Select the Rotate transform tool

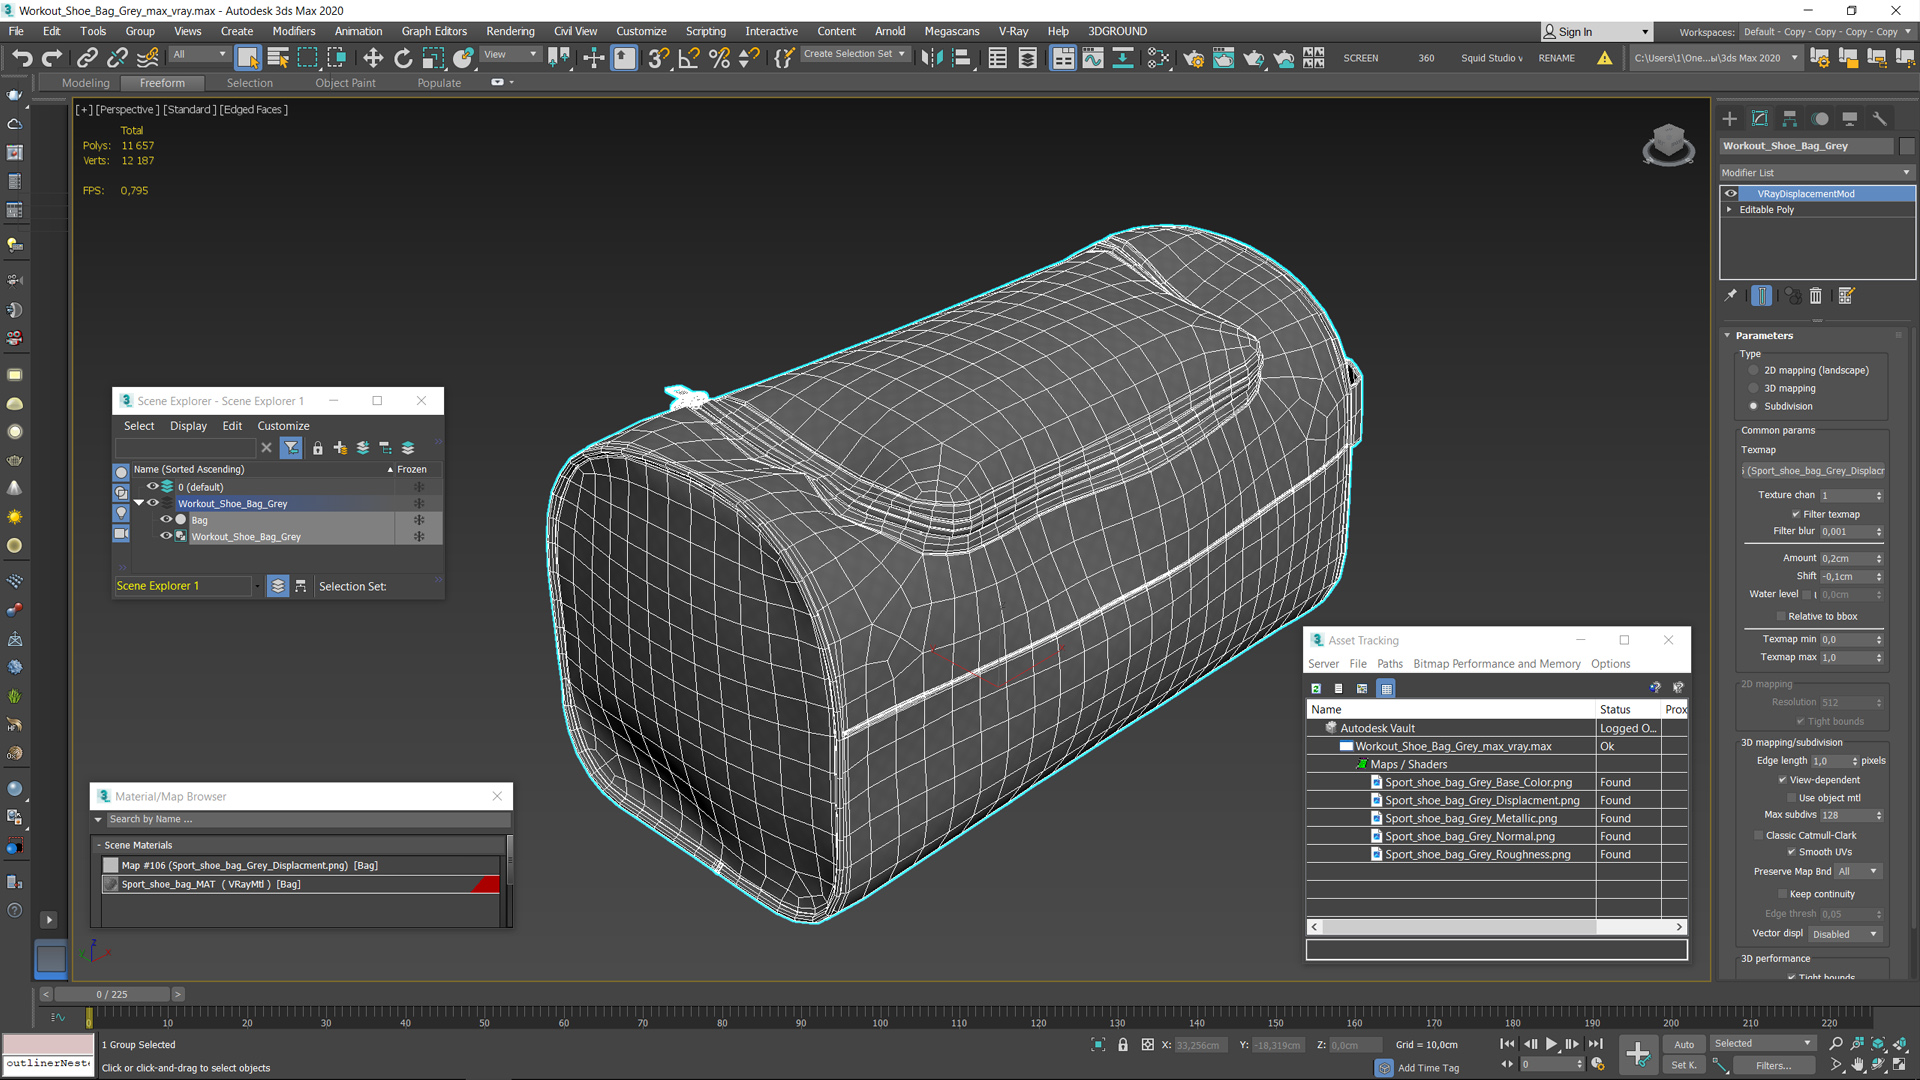pyautogui.click(x=403, y=58)
